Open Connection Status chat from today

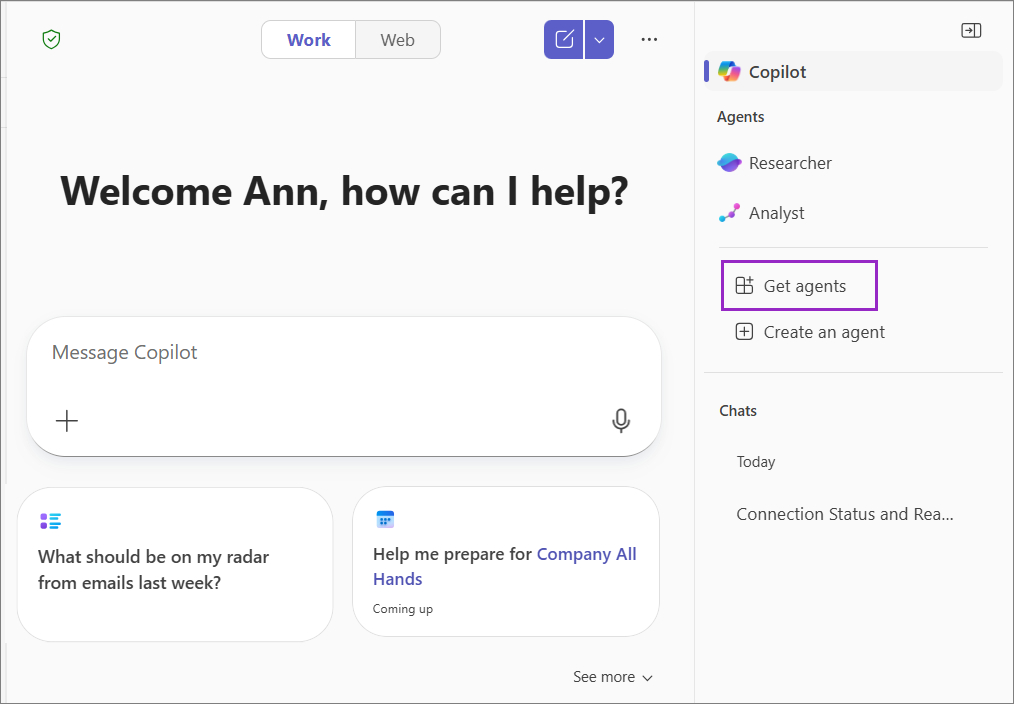pos(845,514)
